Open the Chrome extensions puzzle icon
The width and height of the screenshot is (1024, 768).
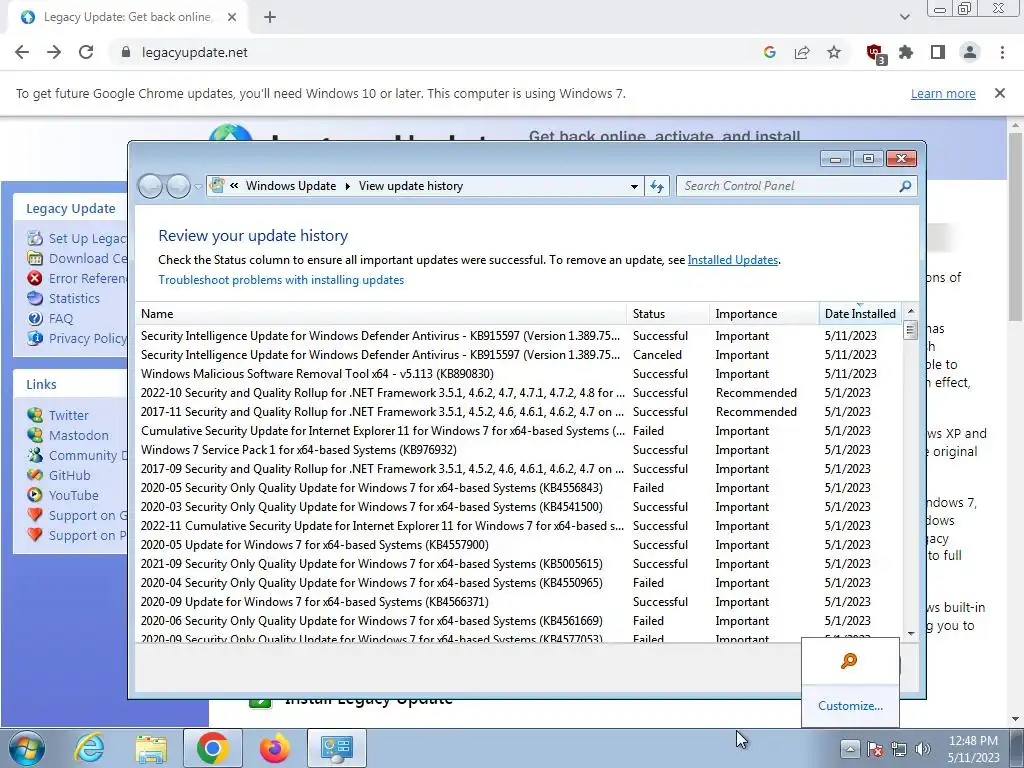906,52
